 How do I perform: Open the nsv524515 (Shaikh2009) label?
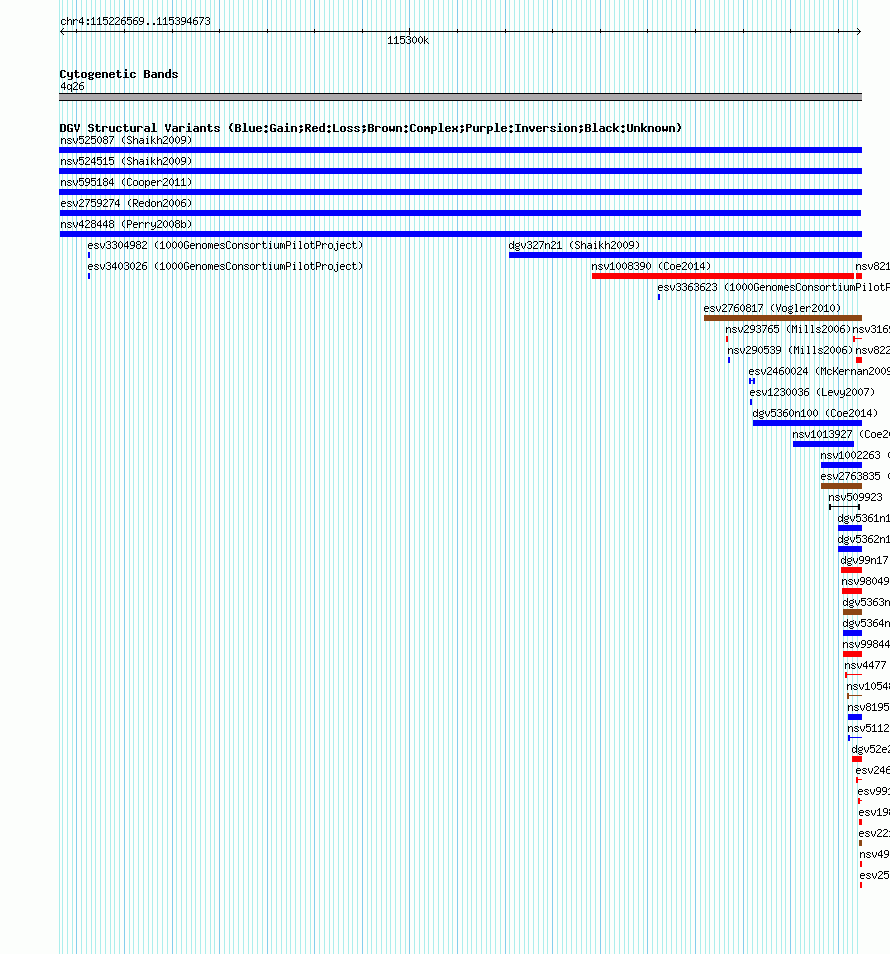pyautogui.click(x=126, y=161)
